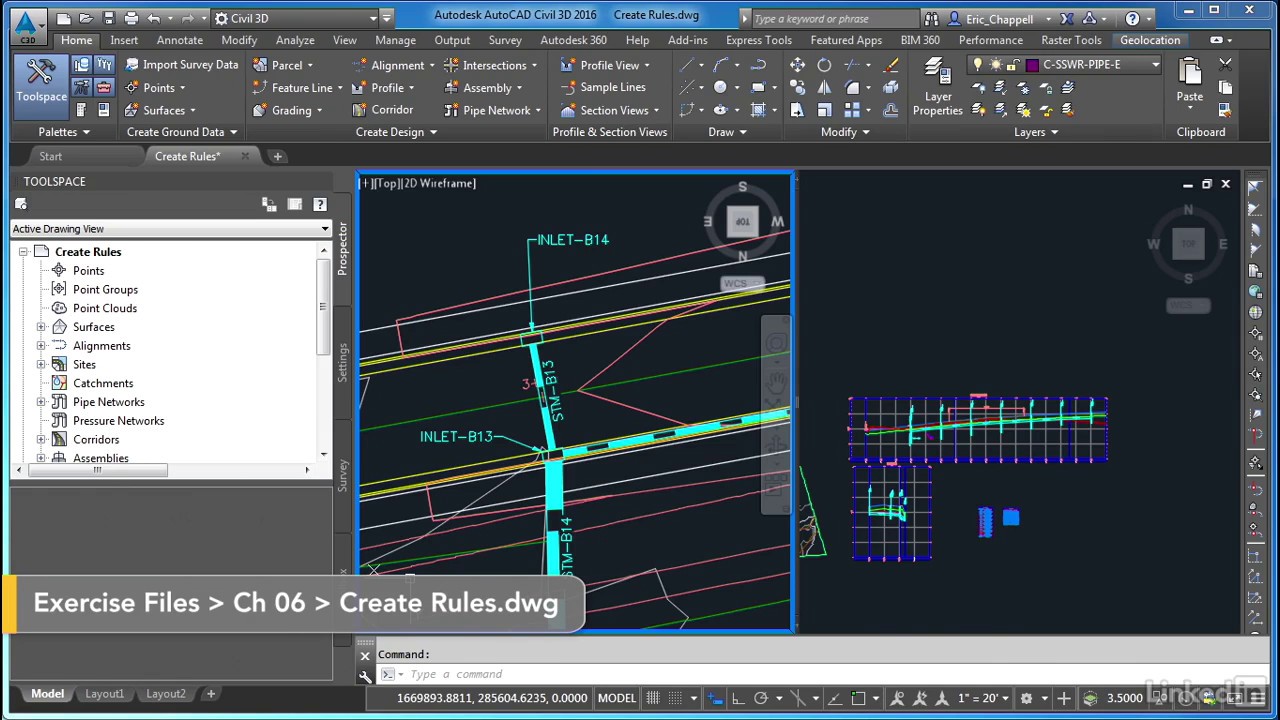This screenshot has height=720, width=1280.
Task: Toggle Ortho mode in status bar
Action: click(737, 698)
